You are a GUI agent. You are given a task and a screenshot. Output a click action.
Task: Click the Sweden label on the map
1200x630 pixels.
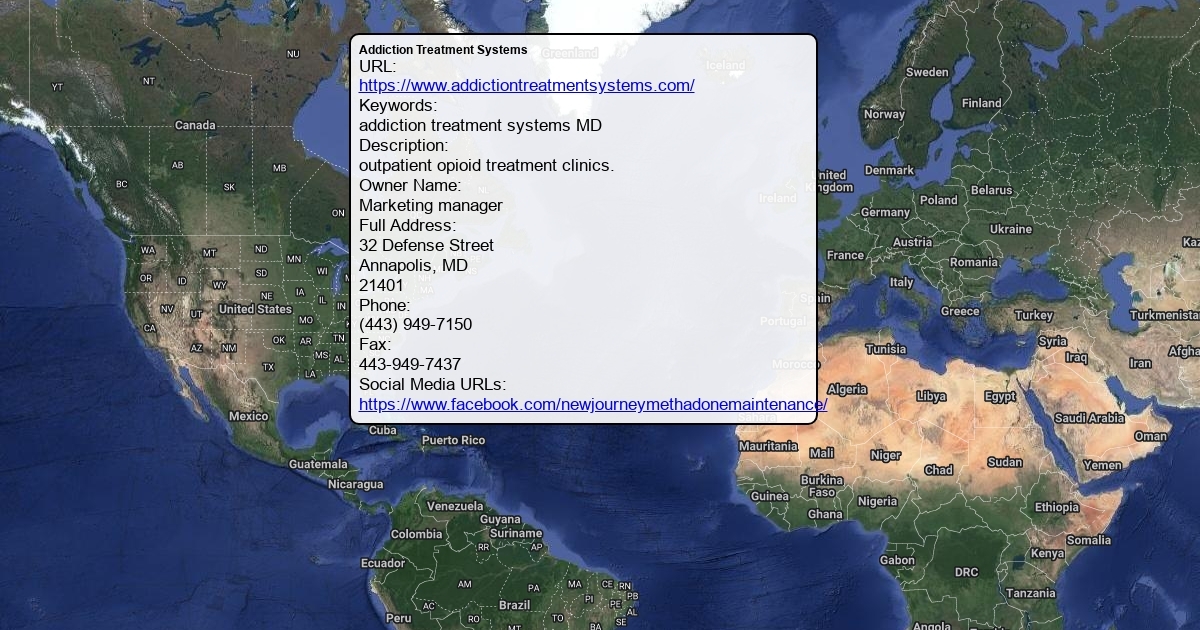click(927, 72)
